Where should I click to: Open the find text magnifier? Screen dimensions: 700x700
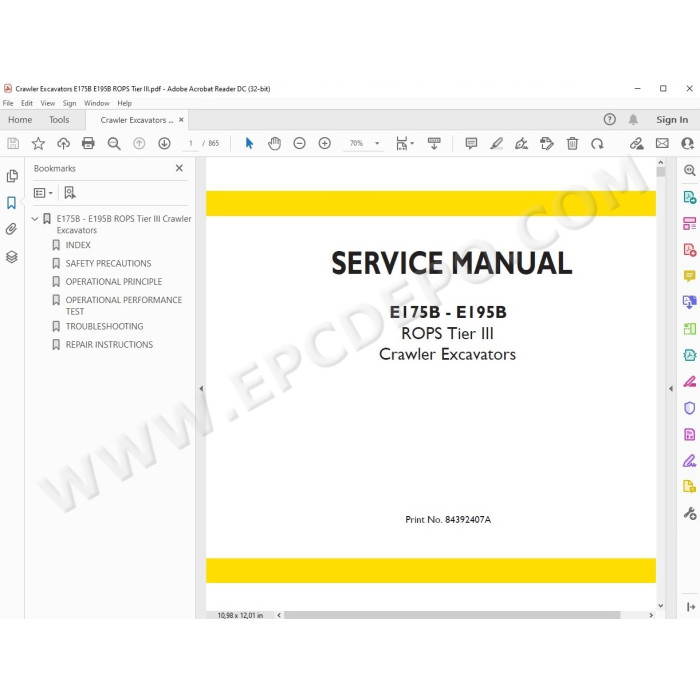(114, 143)
